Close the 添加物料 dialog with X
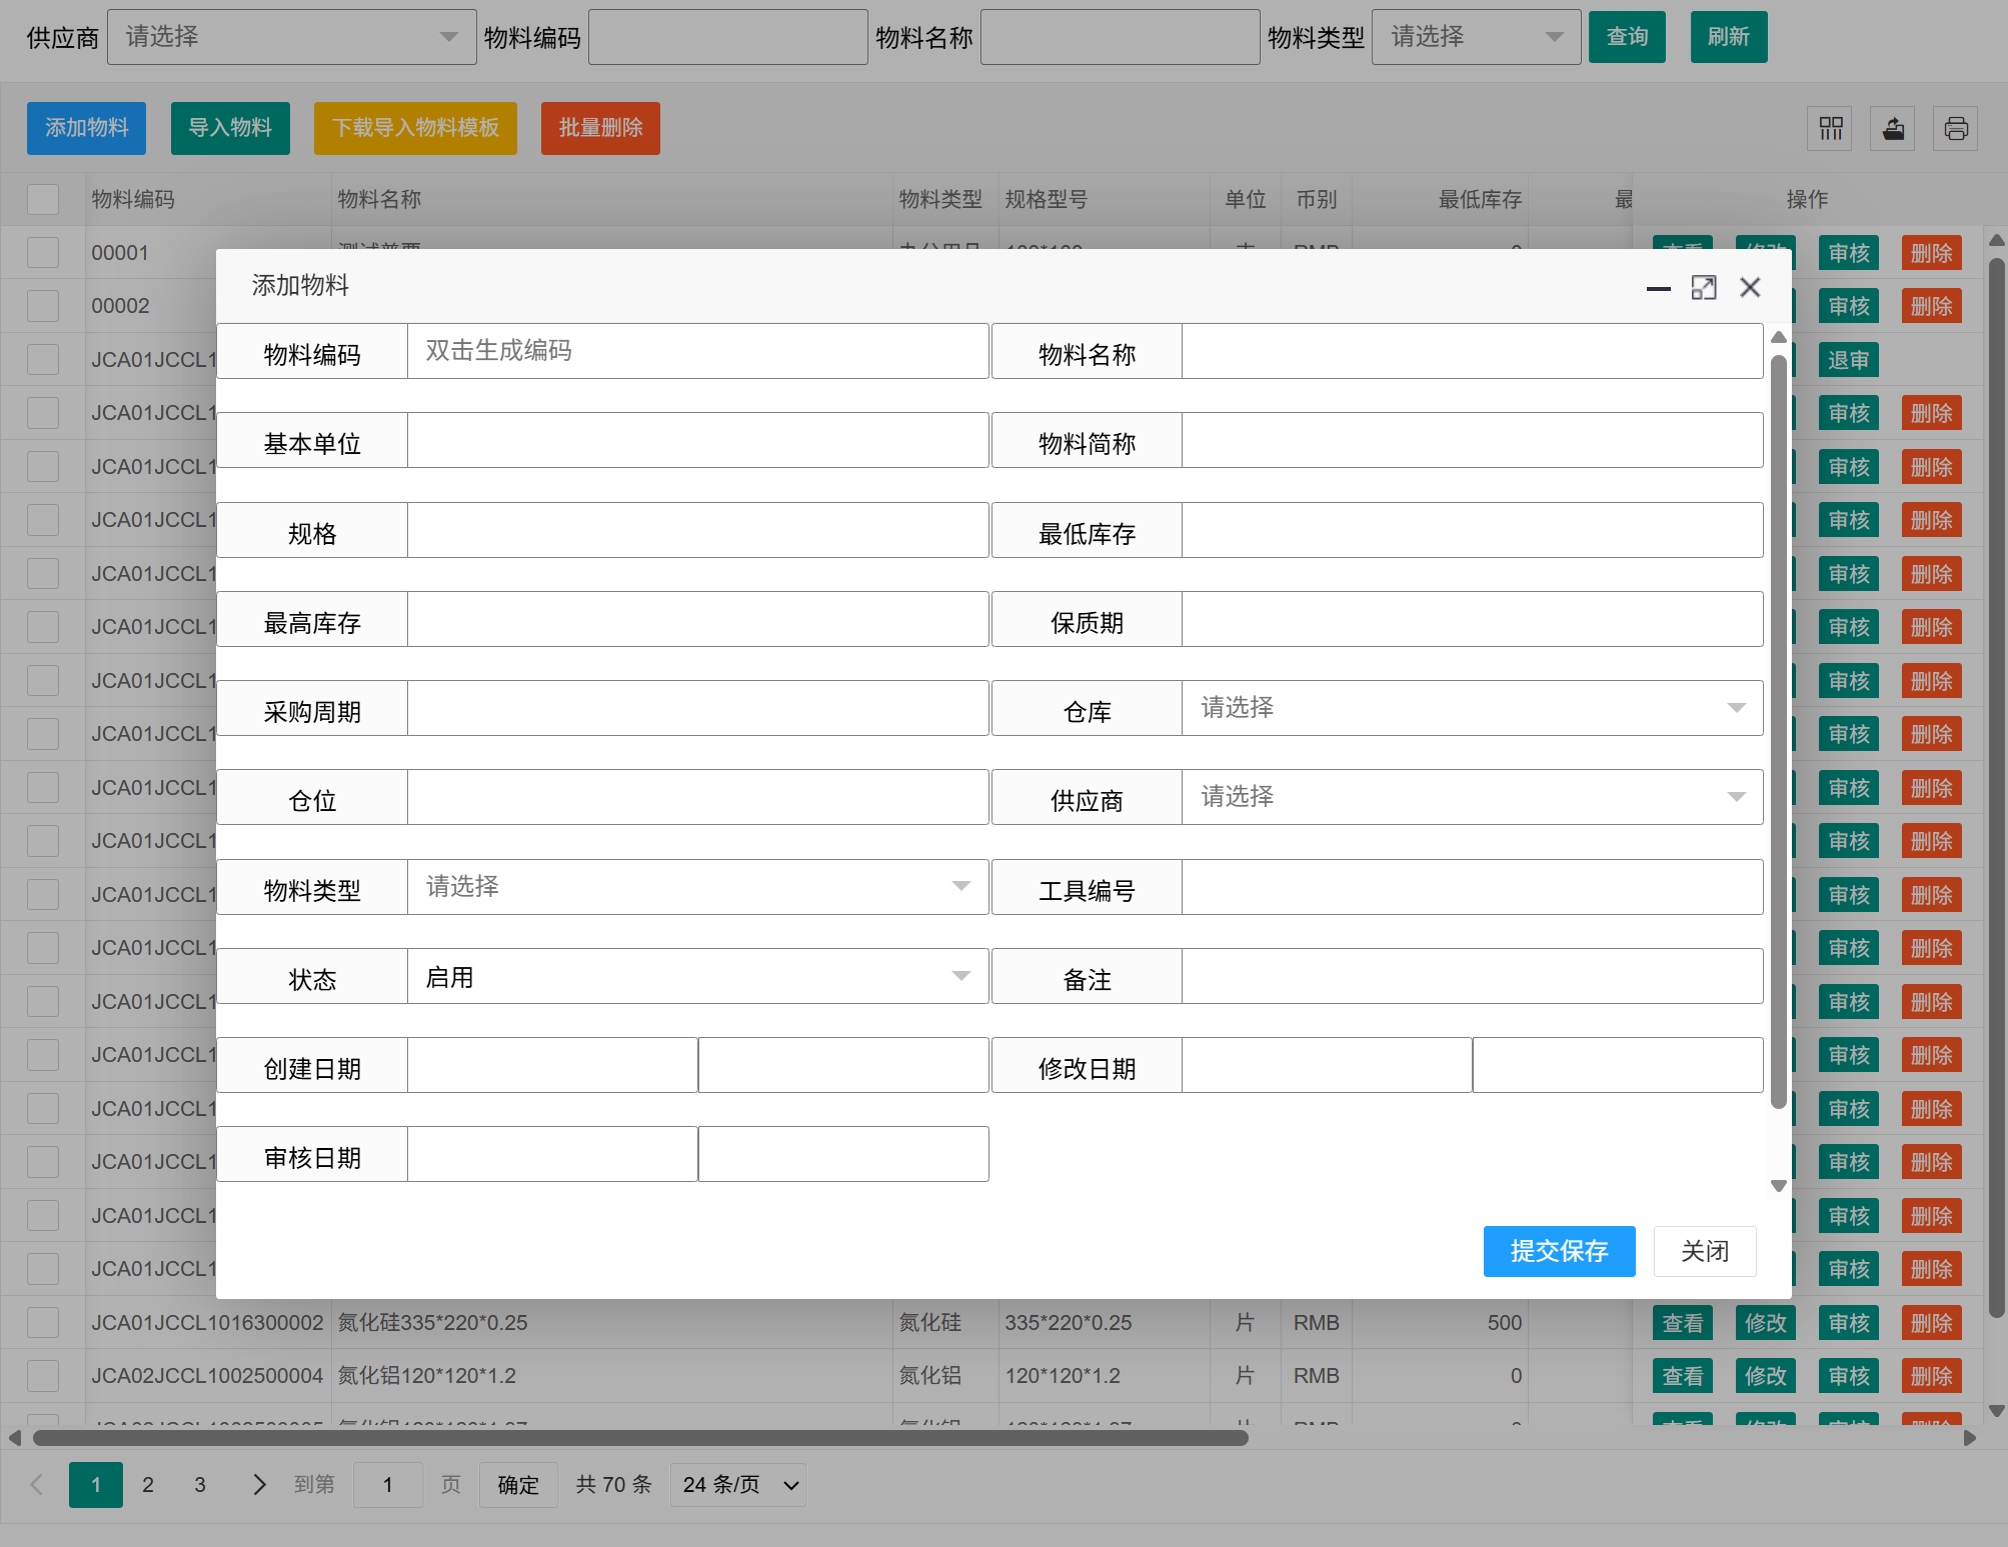The width and height of the screenshot is (2008, 1547). click(x=1750, y=288)
